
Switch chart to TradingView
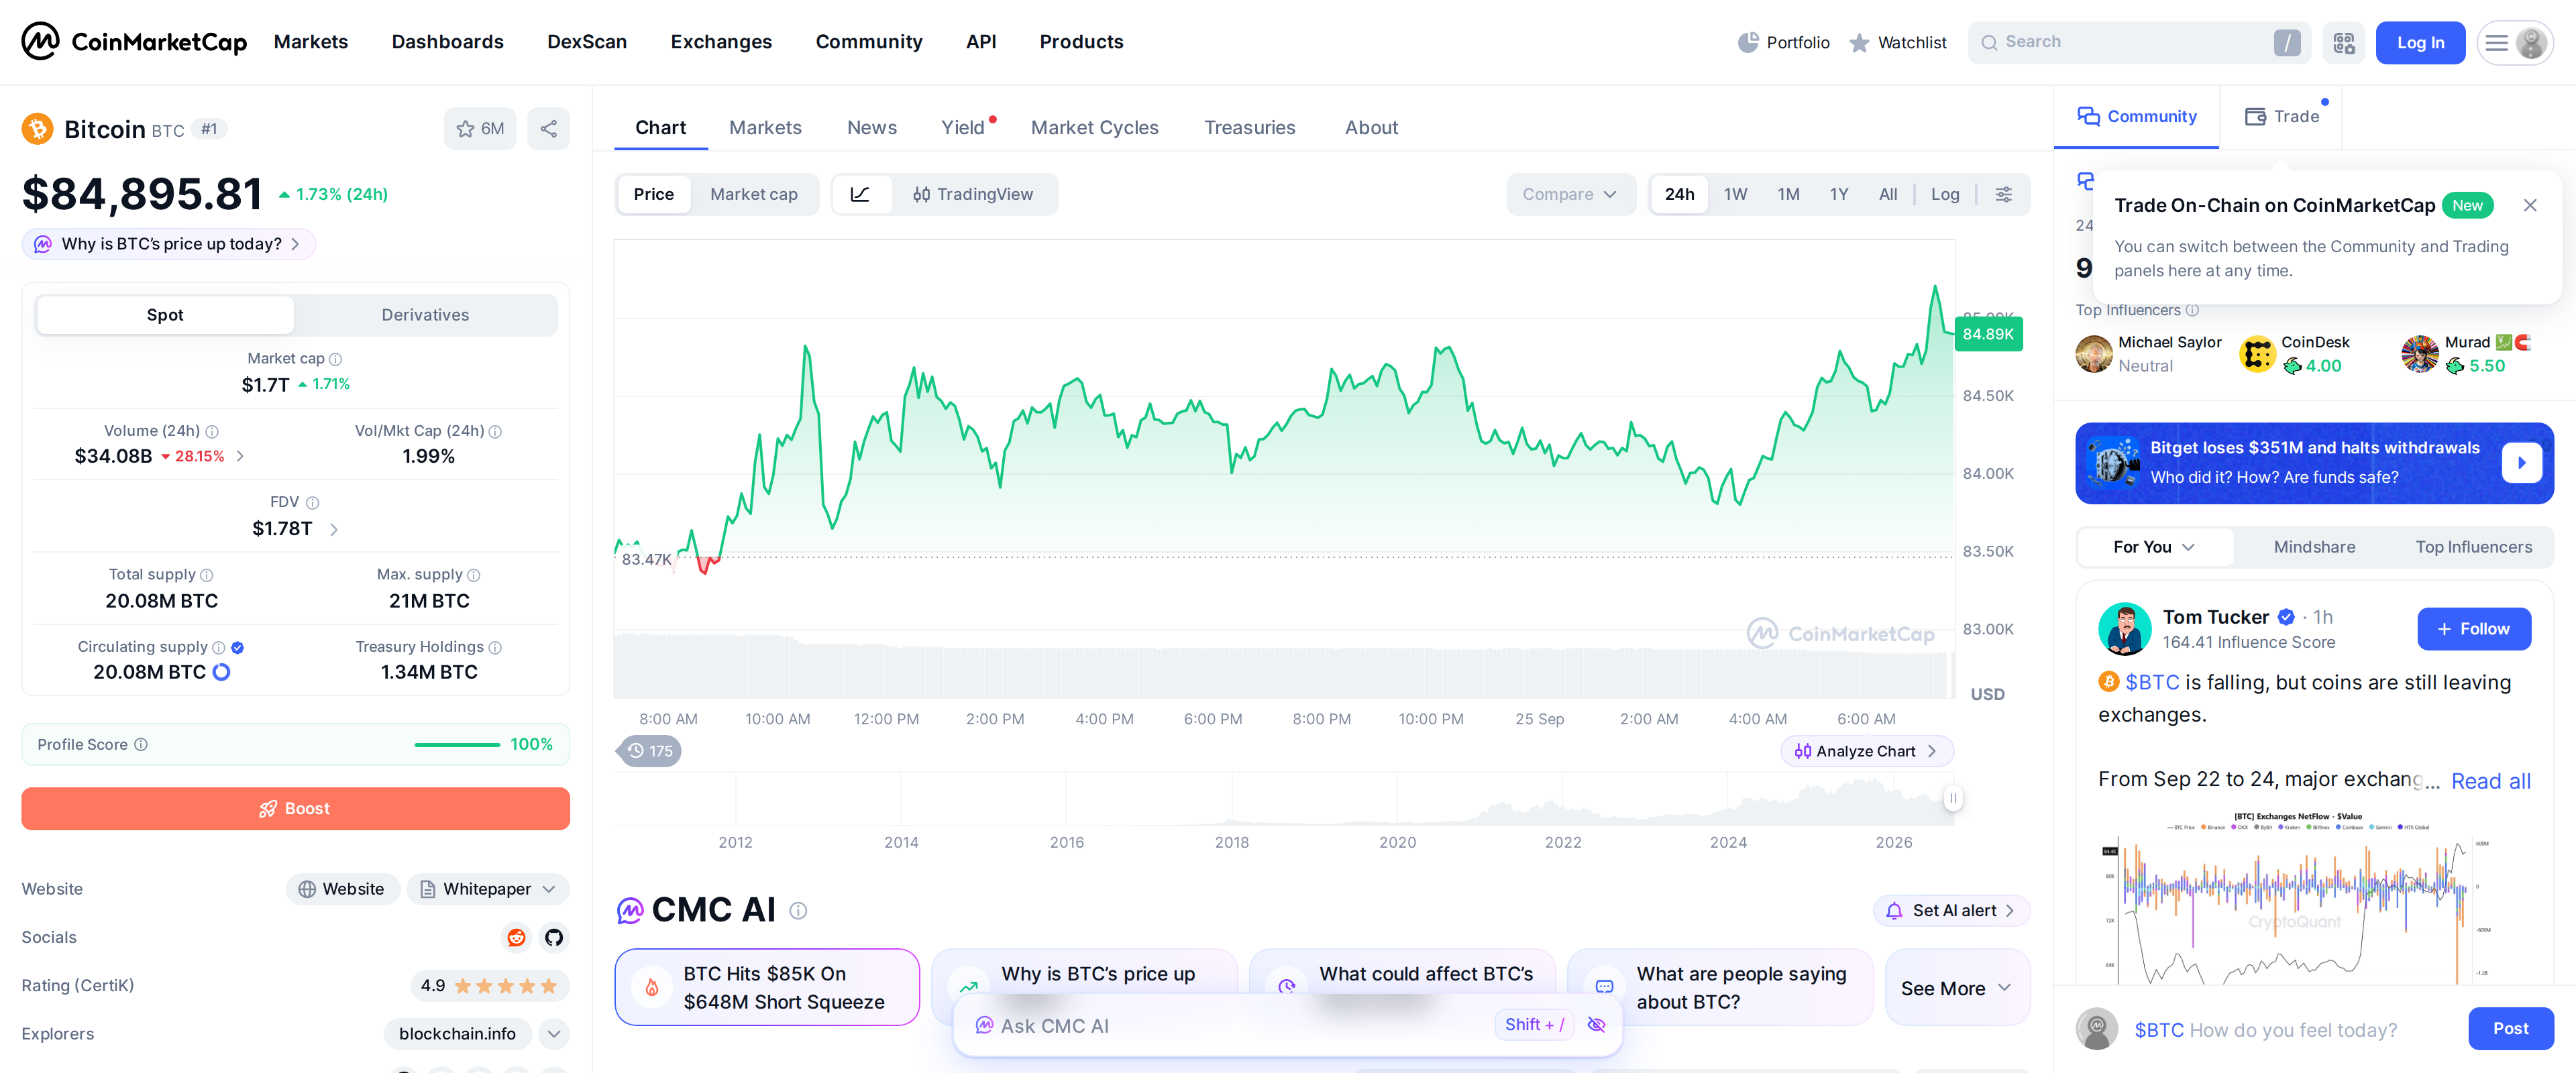pyautogui.click(x=973, y=194)
